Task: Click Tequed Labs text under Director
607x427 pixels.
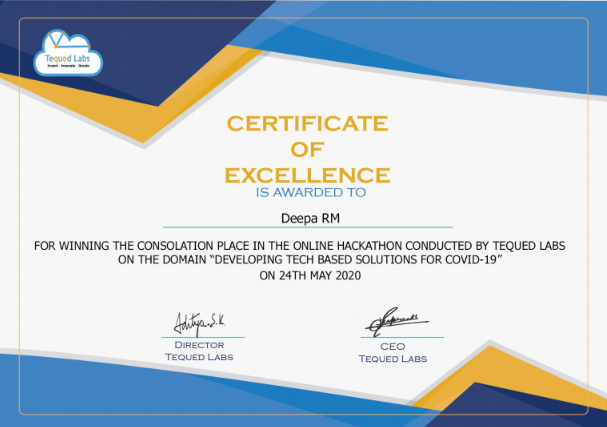Action: coord(199,357)
